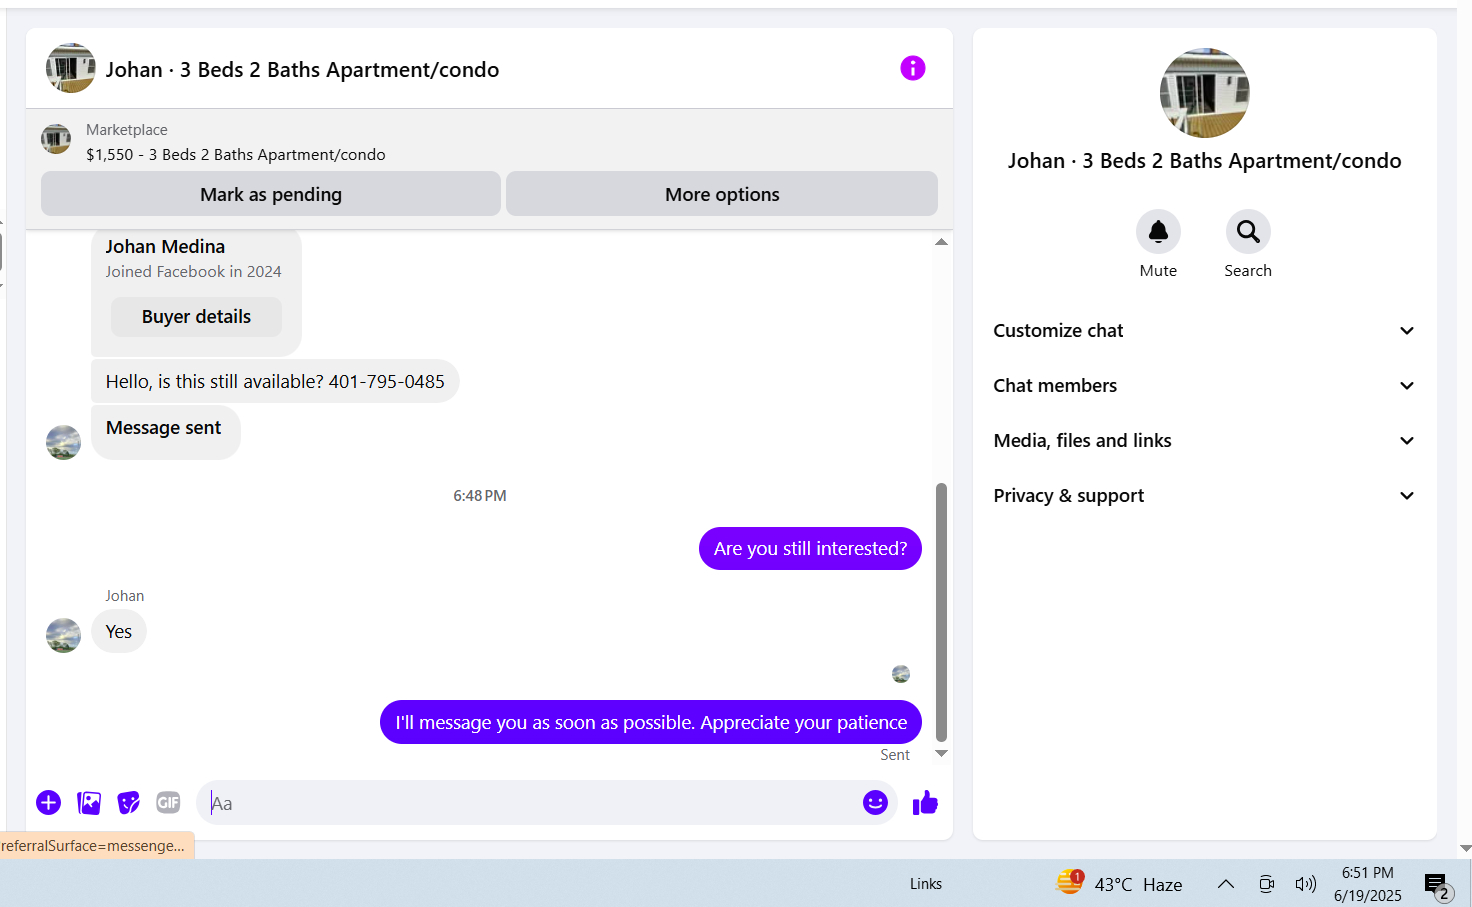Screen dimensions: 1472x907
Task: Send a thumbs up like
Action: [925, 802]
